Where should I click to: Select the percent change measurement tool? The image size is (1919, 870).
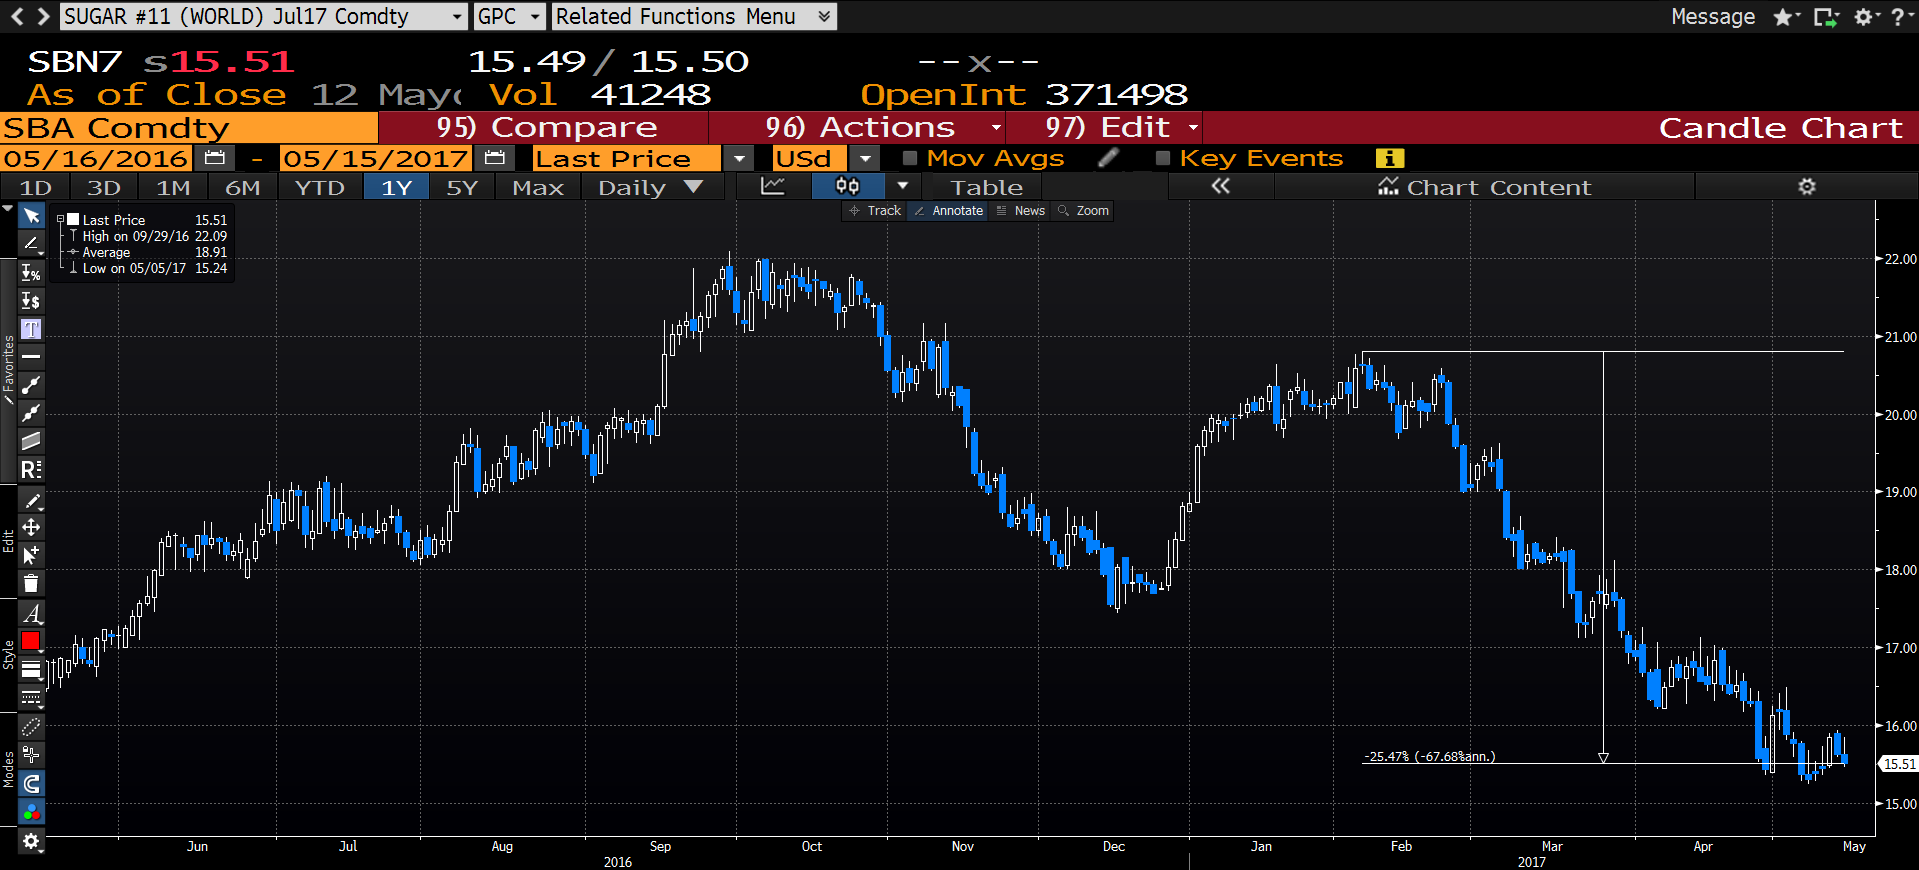31,273
